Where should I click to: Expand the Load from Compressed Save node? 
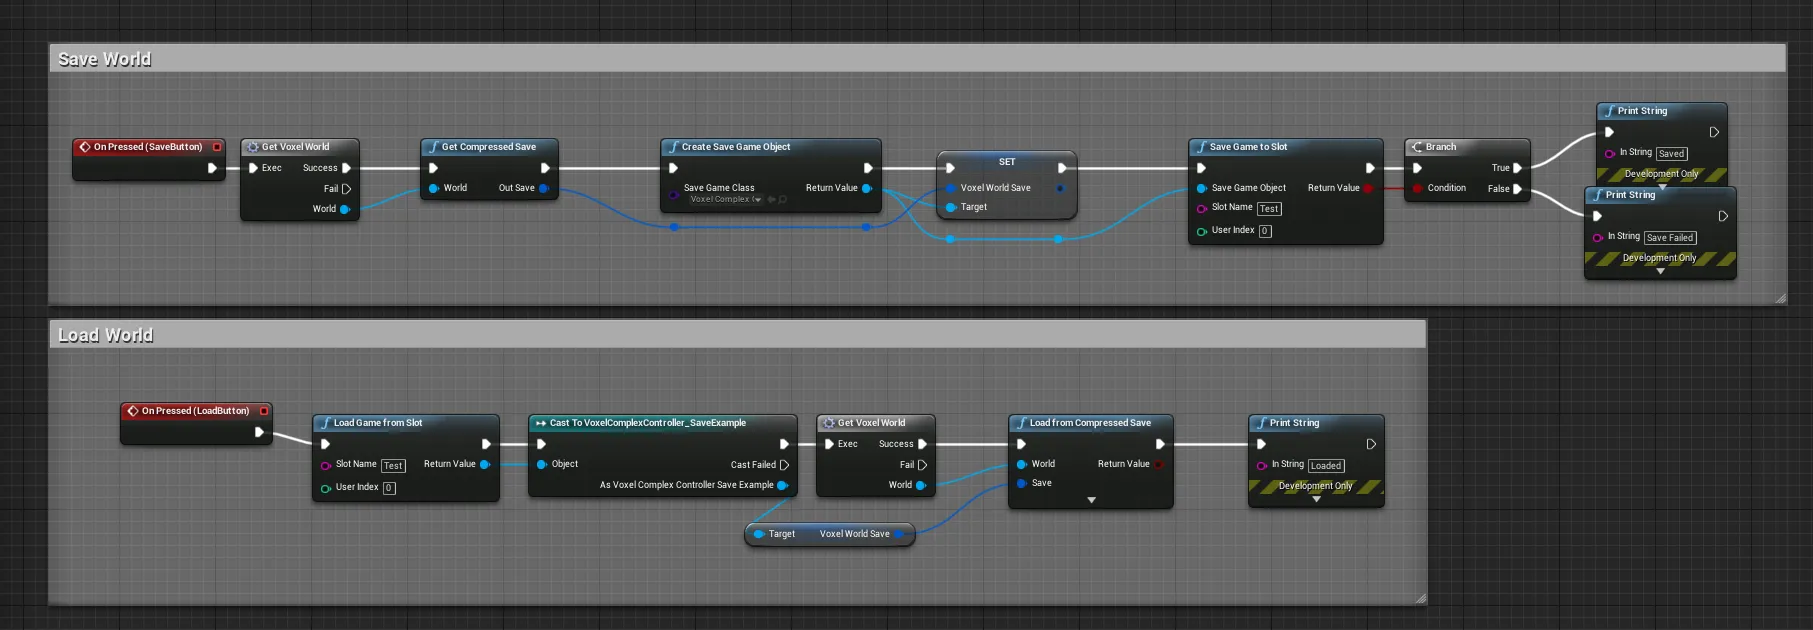(1091, 500)
